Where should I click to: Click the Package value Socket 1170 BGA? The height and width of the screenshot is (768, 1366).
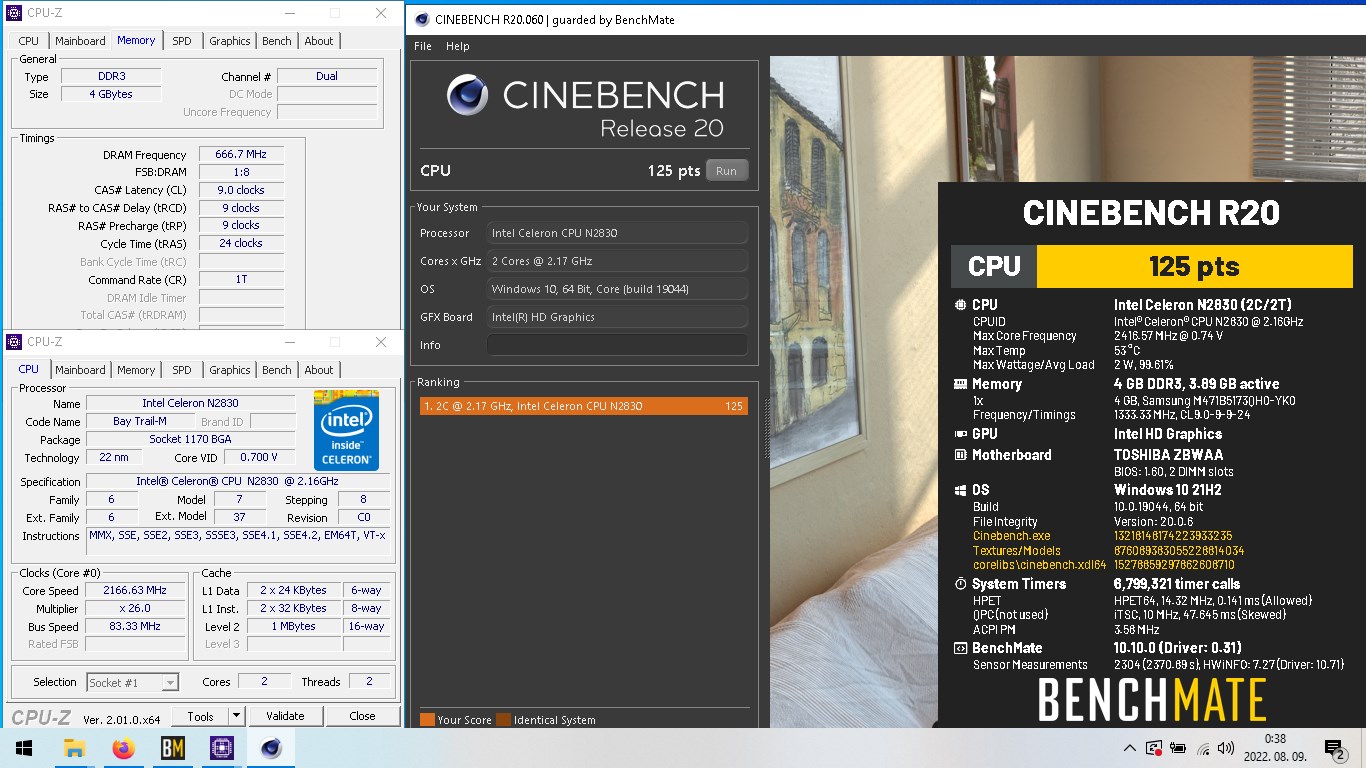pos(190,439)
